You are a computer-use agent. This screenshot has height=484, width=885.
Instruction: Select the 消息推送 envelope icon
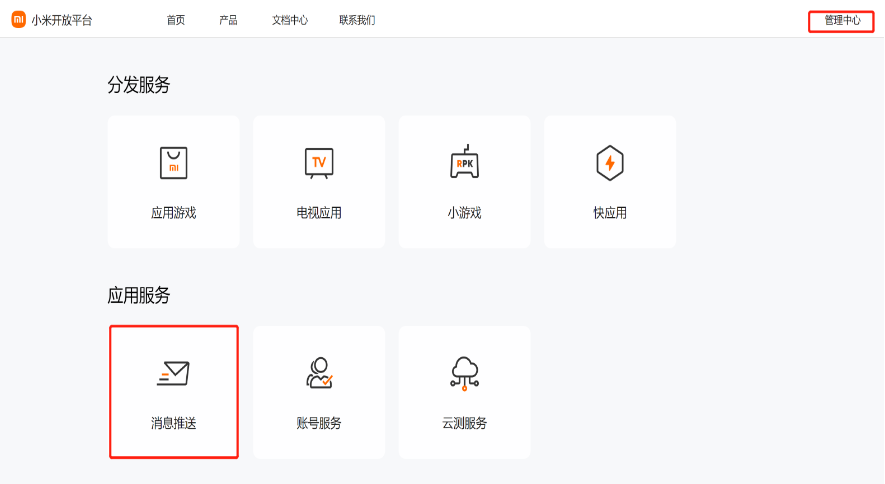(173, 373)
